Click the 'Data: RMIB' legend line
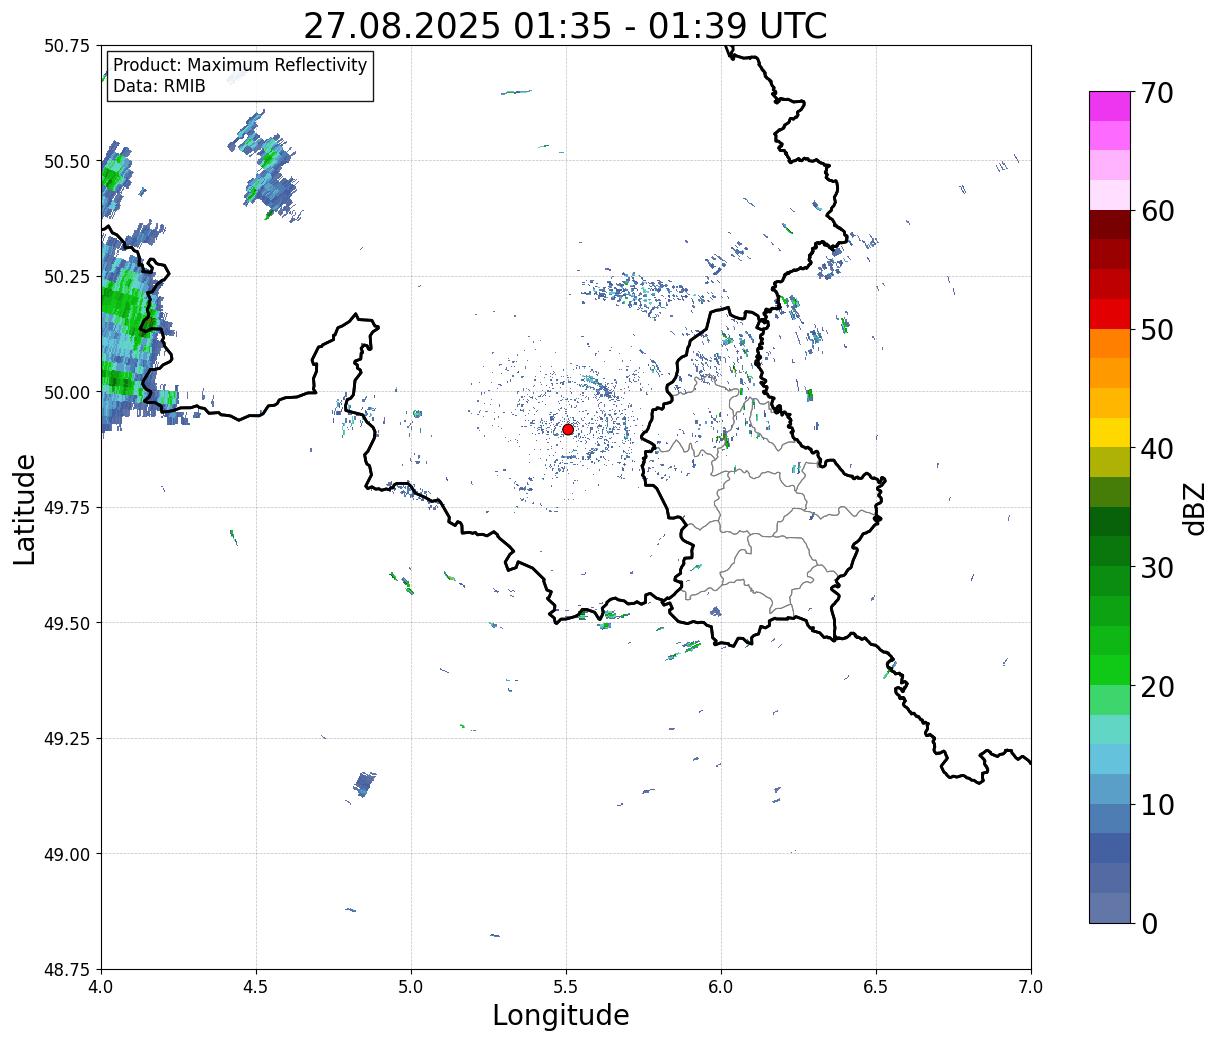 [159, 86]
